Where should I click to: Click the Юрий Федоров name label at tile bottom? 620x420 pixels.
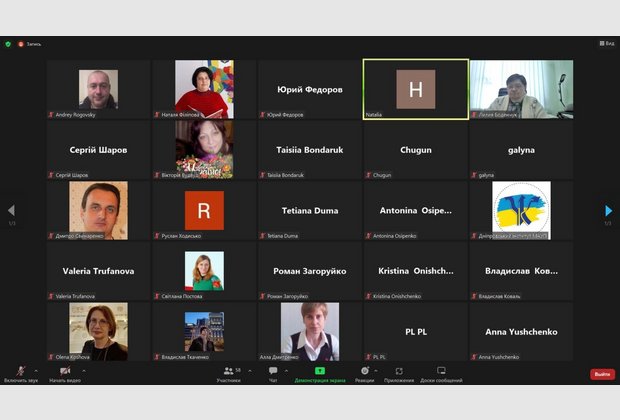click(285, 115)
